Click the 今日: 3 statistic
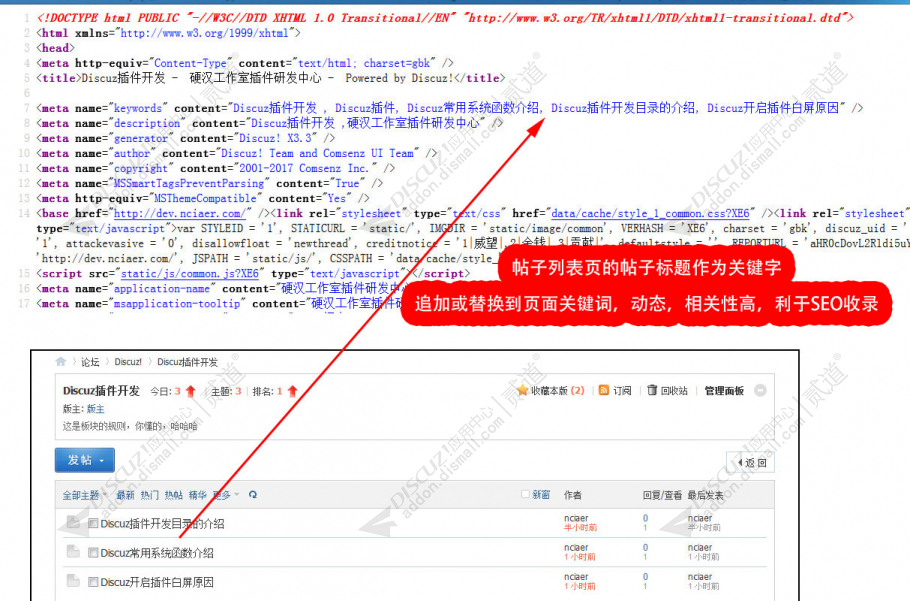This screenshot has width=910, height=601. [x=173, y=391]
